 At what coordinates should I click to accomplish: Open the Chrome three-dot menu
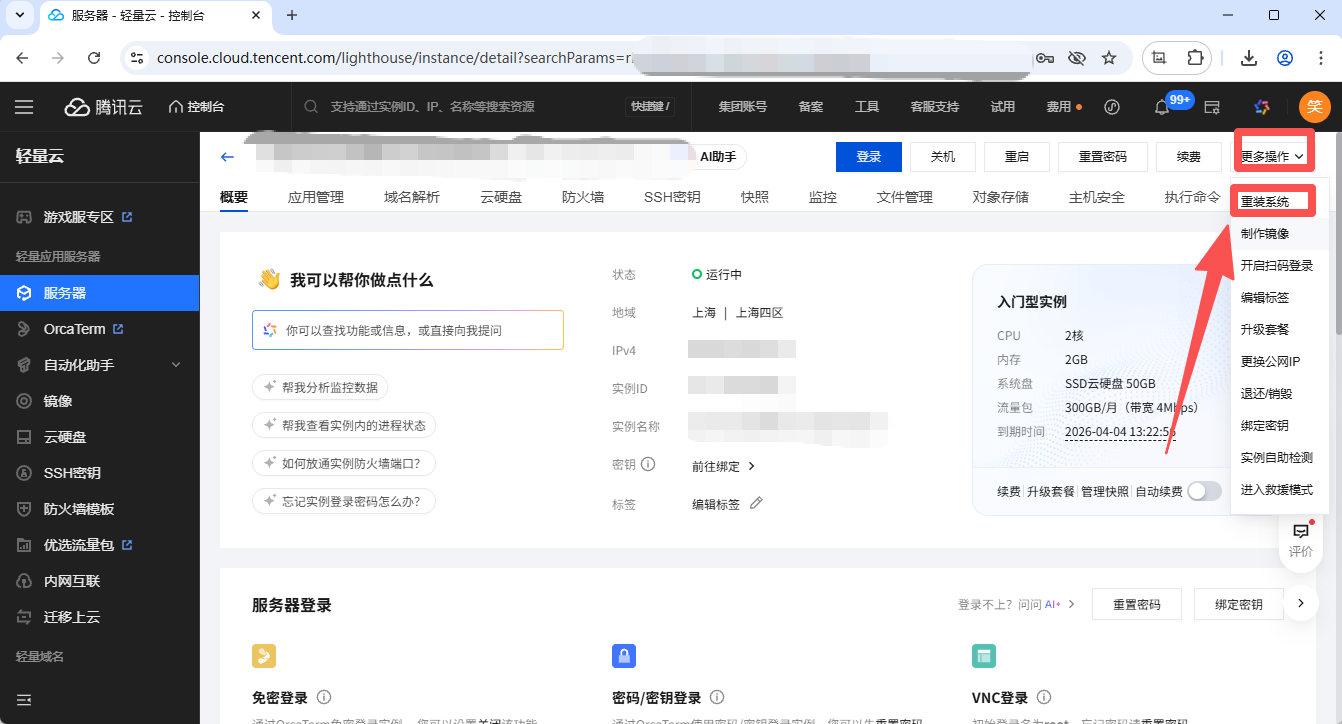1319,58
